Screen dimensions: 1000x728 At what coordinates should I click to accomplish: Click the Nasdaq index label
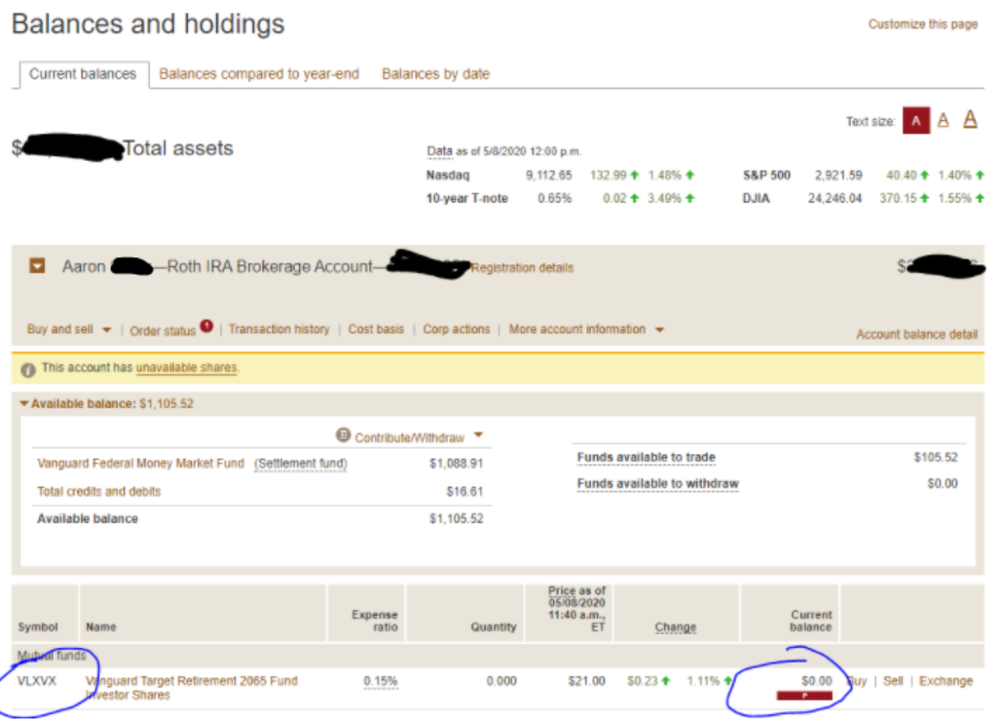coord(448,175)
